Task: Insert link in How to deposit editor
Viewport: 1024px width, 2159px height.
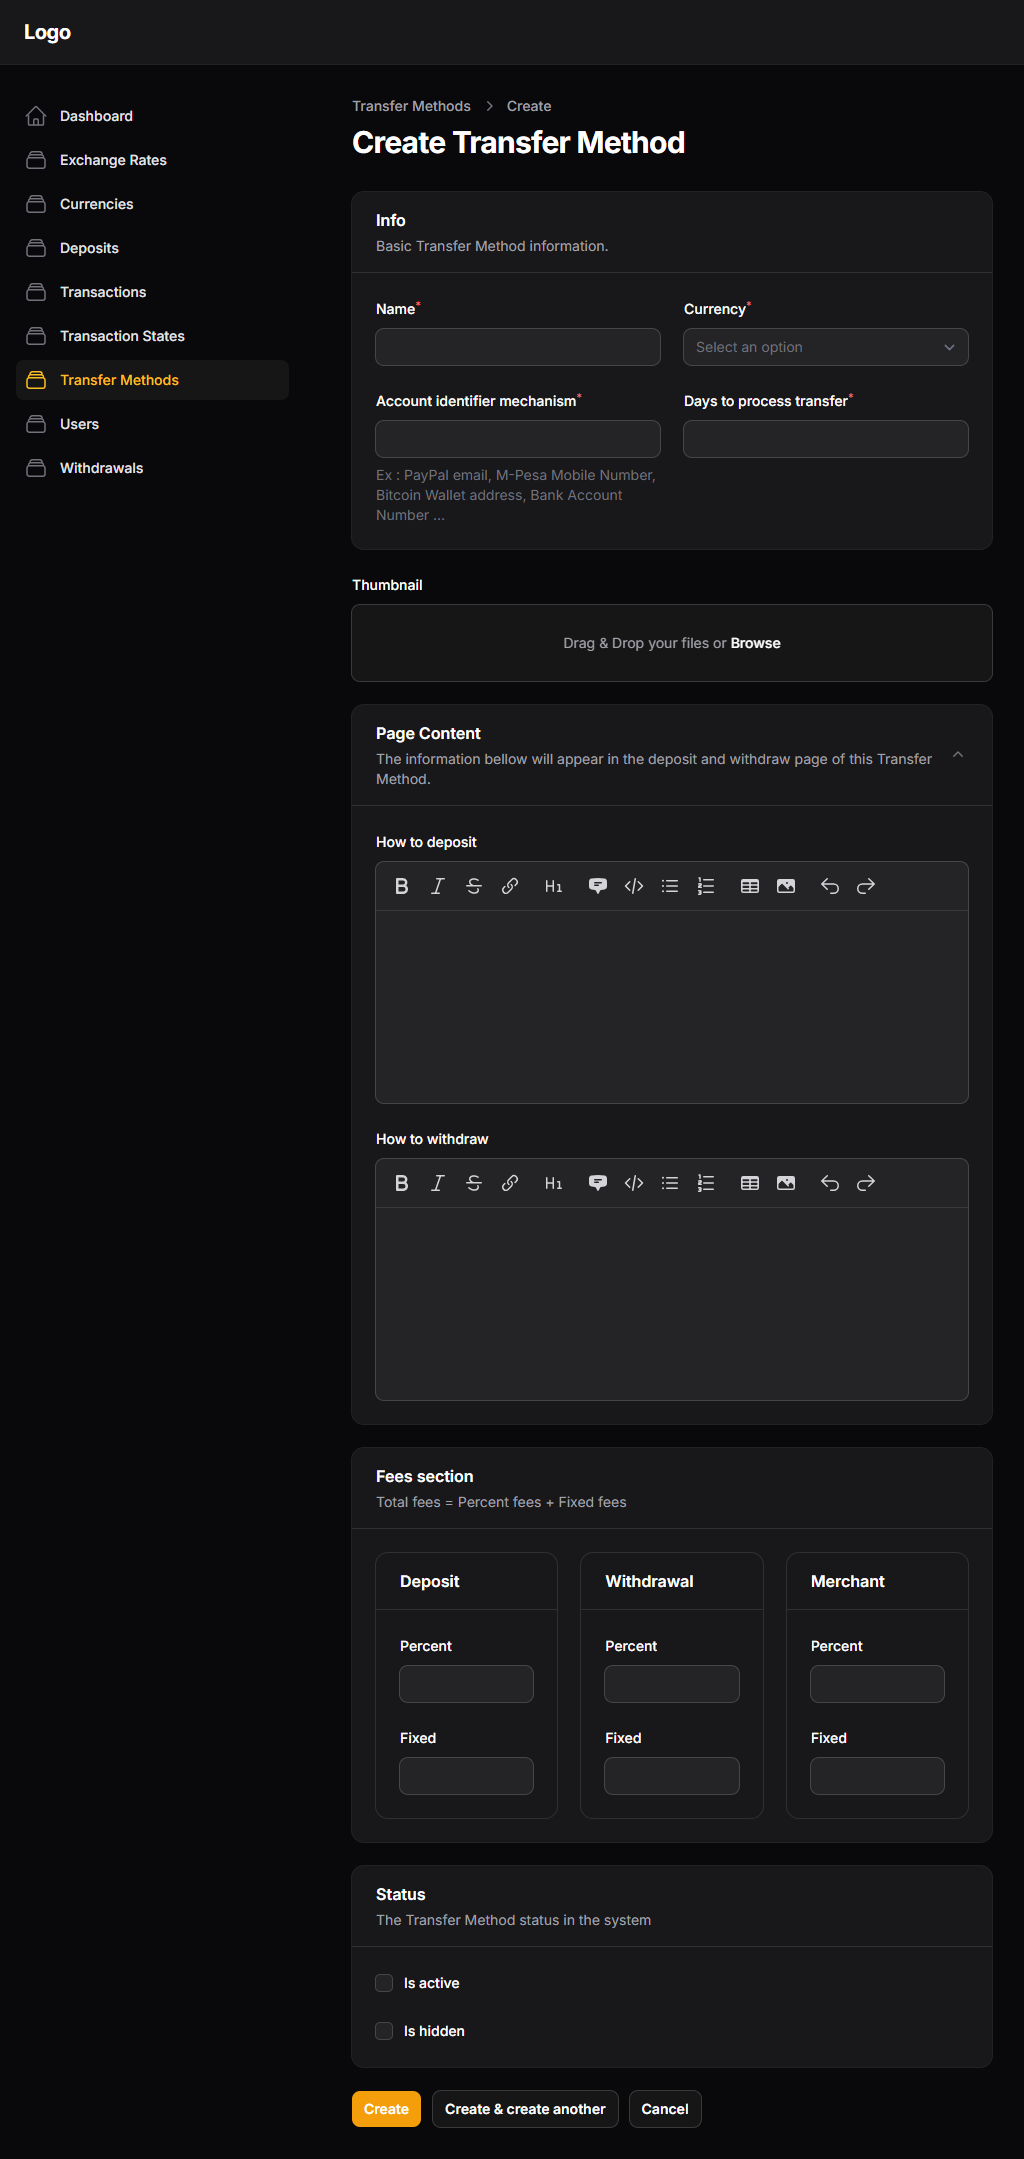Action: point(510,886)
